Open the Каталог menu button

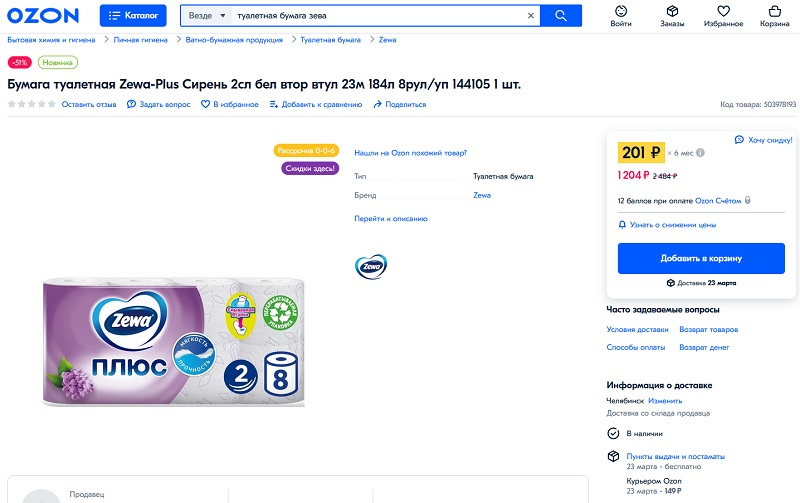[x=133, y=15]
